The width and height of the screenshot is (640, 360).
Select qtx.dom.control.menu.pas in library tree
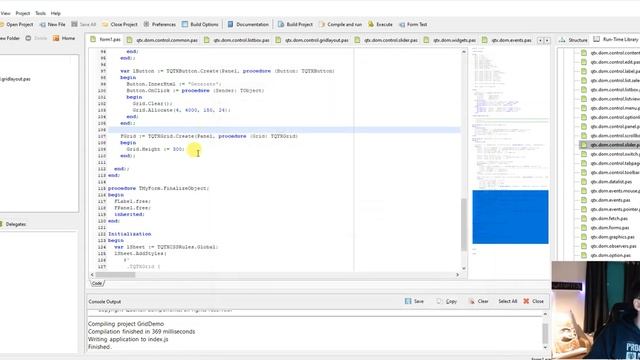pos(610,108)
